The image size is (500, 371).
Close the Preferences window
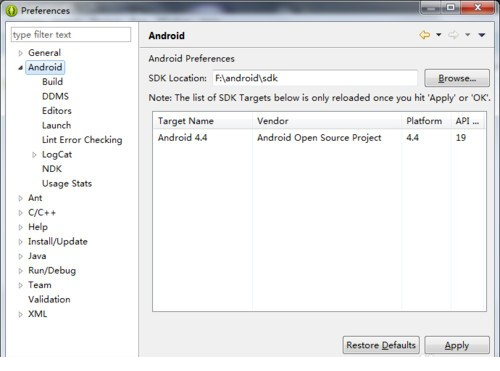[x=477, y=8]
